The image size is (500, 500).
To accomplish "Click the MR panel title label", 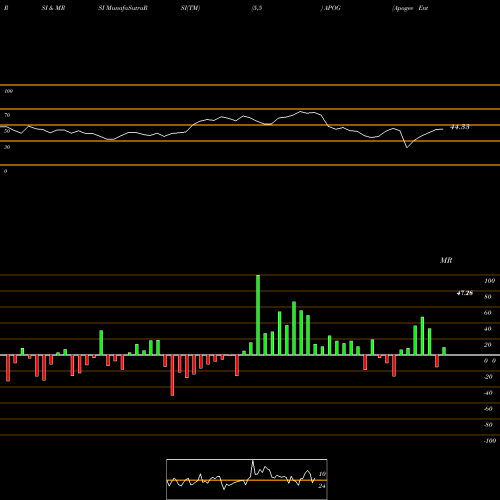I will [x=446, y=260].
